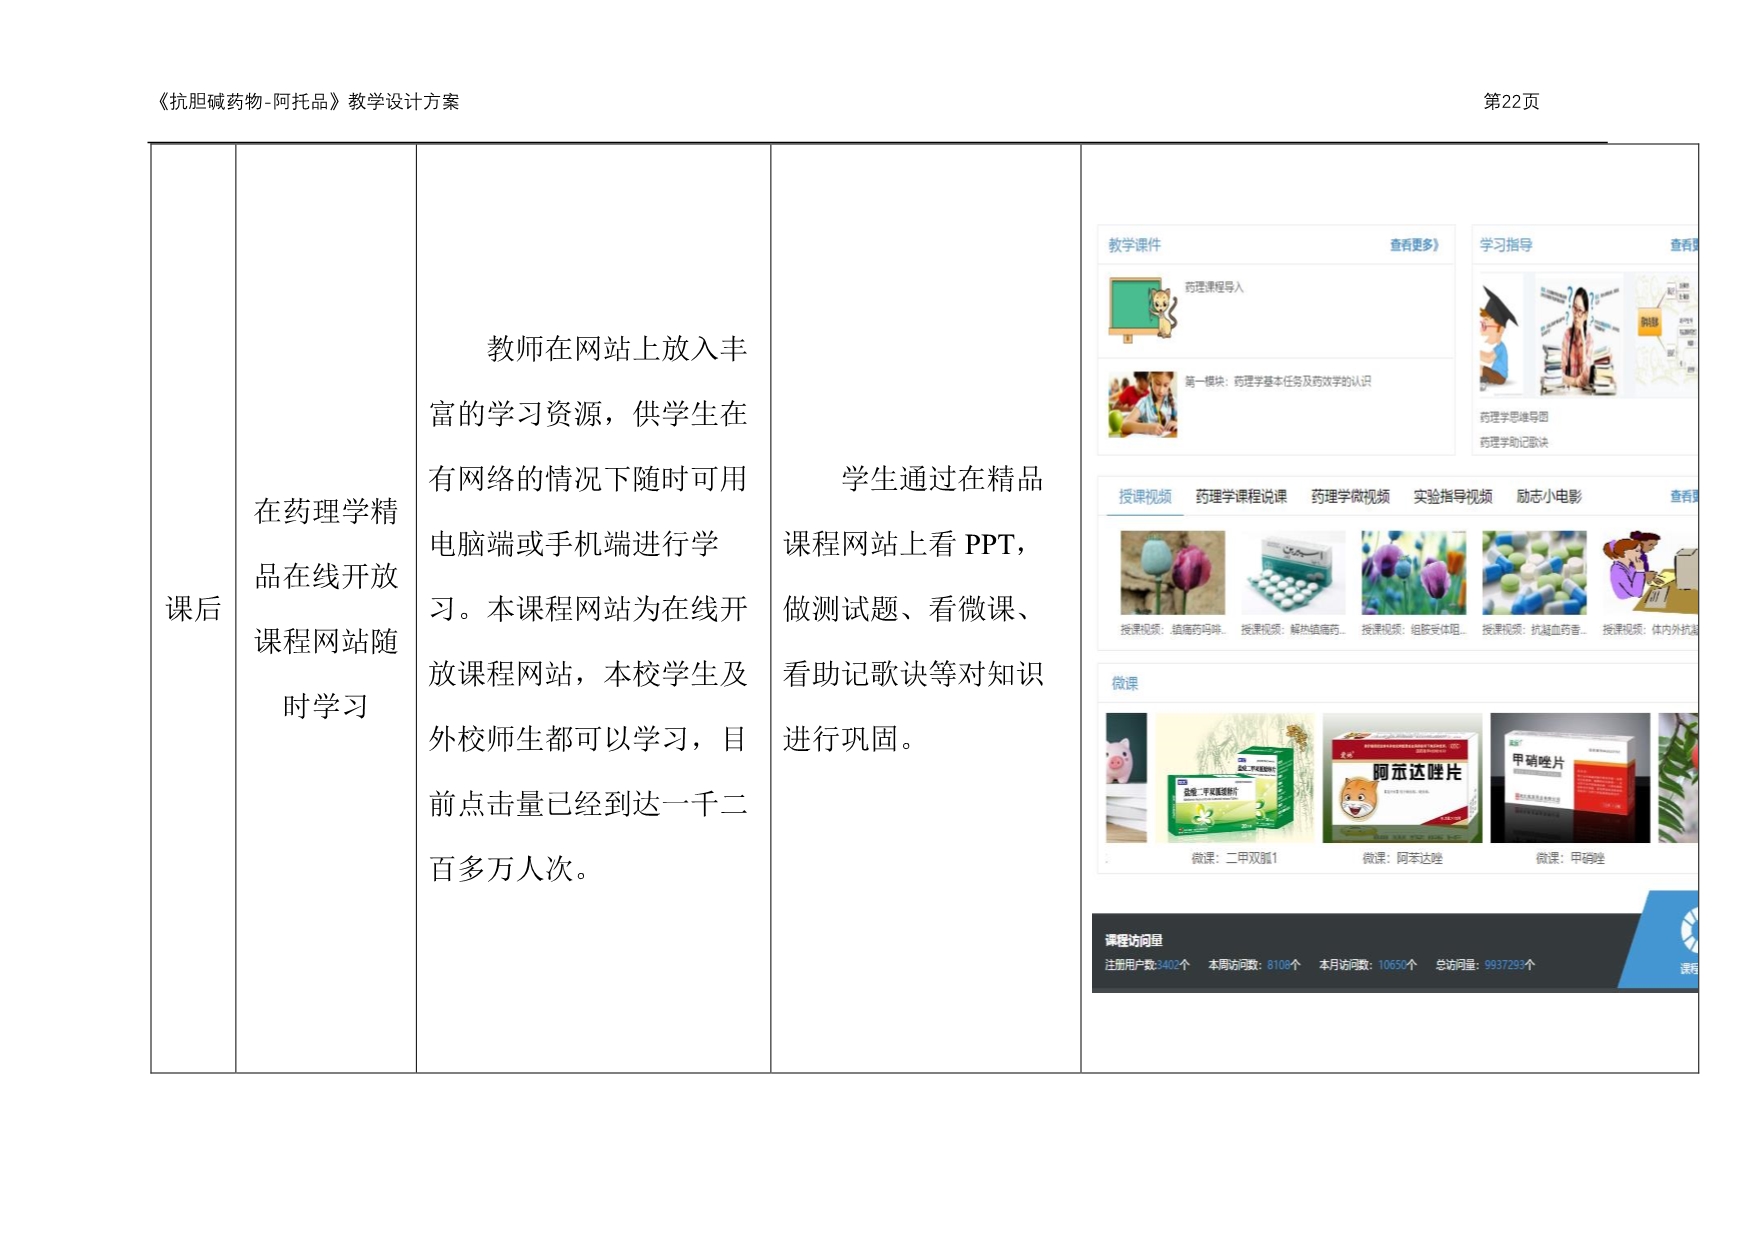Open the 甲硝唑片 micro-lesson image

coord(1569,778)
